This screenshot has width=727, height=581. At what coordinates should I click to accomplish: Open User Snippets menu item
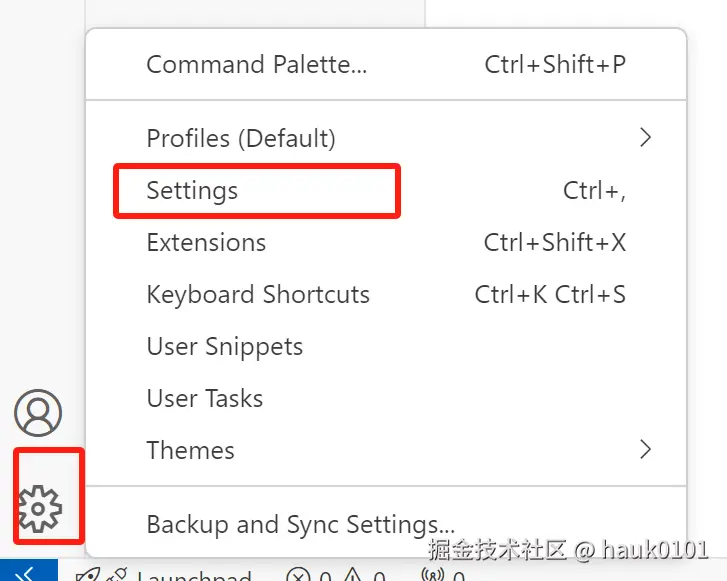point(225,346)
